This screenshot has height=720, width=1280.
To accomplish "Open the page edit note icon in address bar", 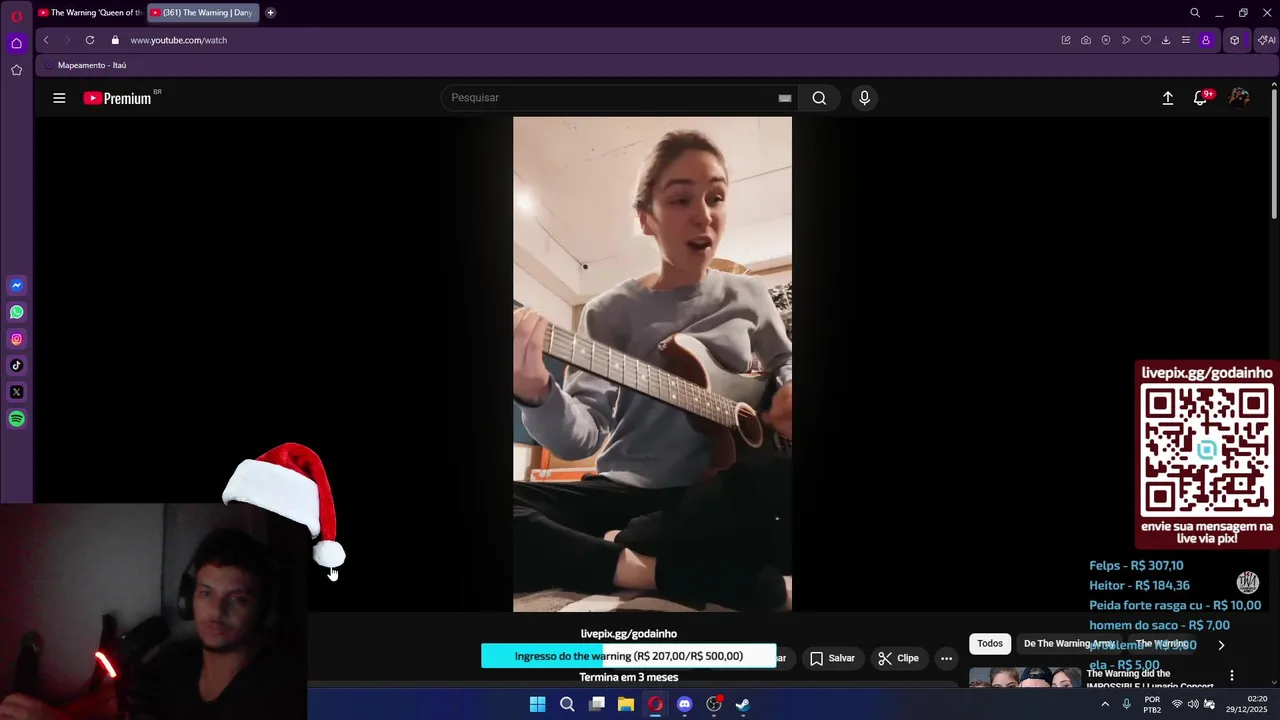I will (1066, 40).
